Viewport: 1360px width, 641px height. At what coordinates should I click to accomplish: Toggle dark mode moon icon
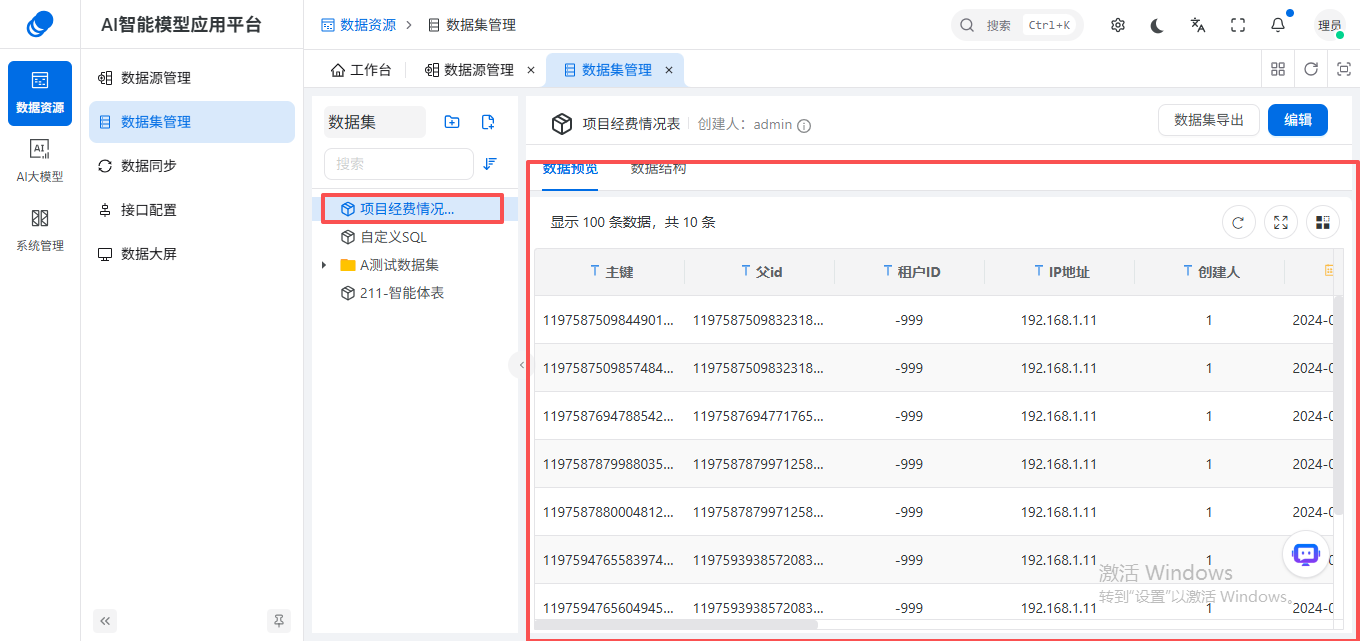(x=1158, y=25)
